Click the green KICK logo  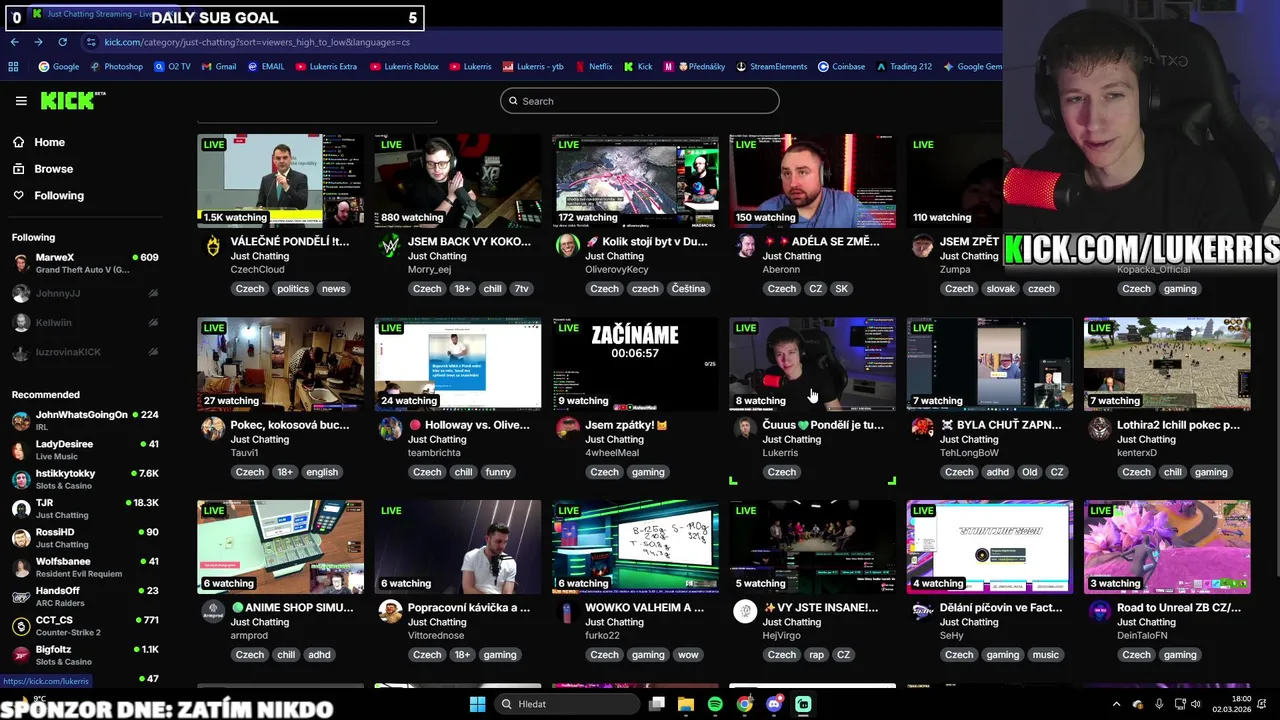(x=72, y=100)
